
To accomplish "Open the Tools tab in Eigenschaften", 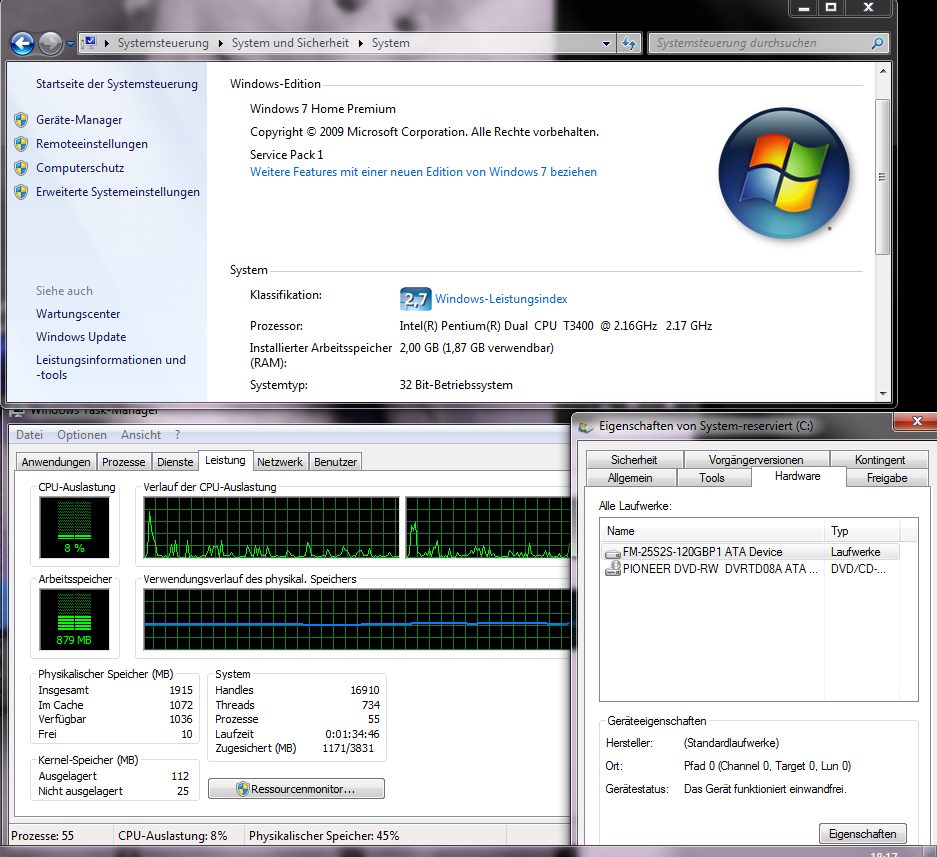I will point(712,478).
